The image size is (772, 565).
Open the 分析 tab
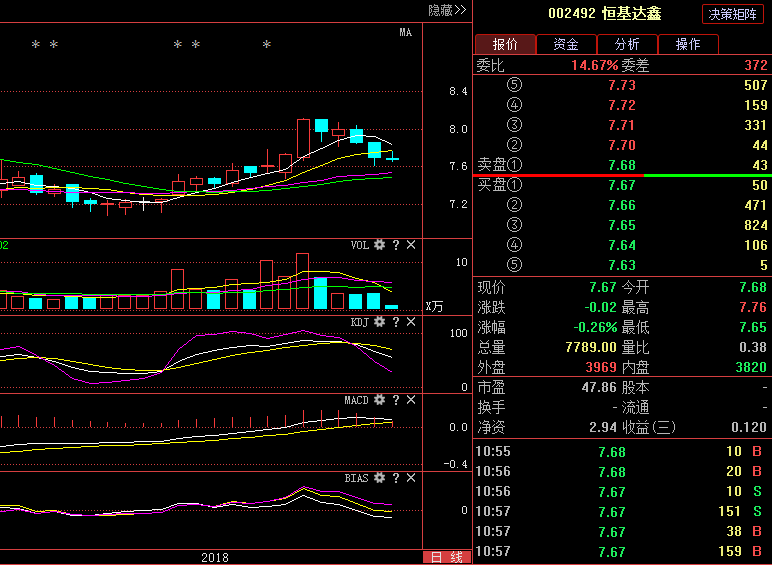tap(627, 44)
